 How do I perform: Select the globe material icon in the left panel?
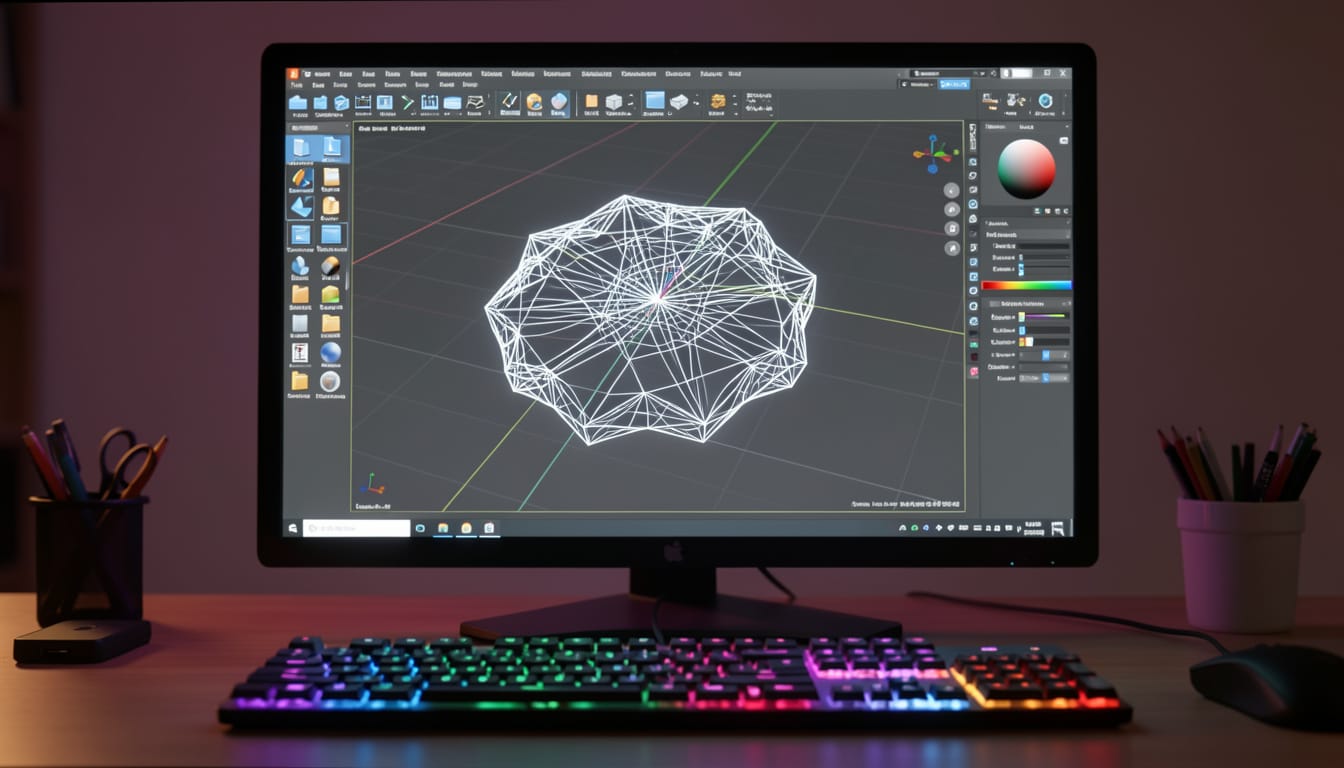[x=333, y=354]
